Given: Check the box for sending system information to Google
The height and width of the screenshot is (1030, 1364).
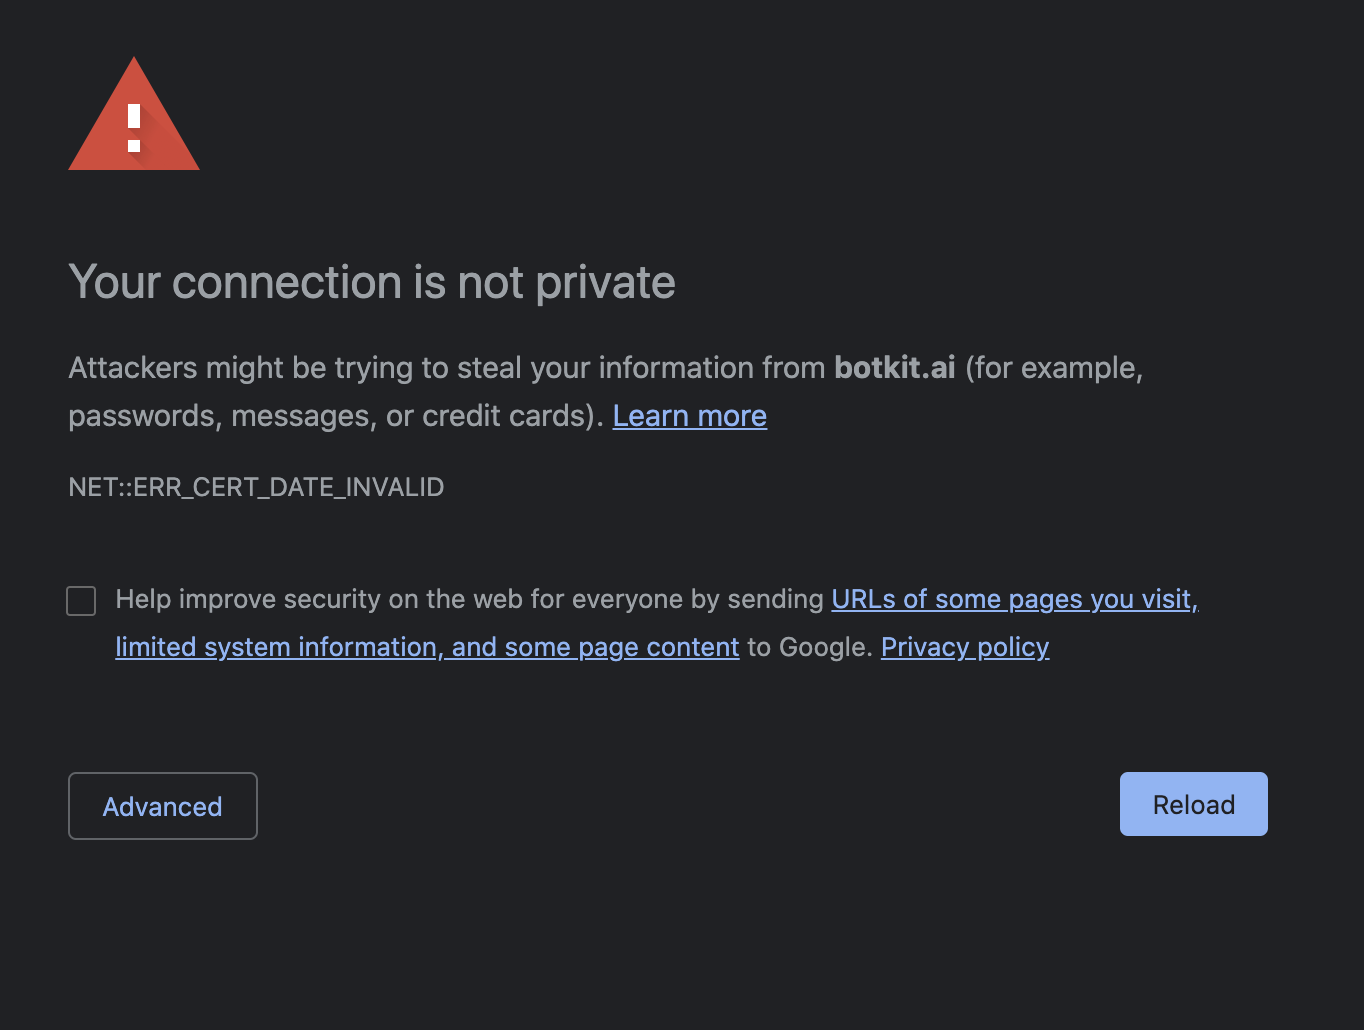Looking at the screenshot, I should click(81, 600).
